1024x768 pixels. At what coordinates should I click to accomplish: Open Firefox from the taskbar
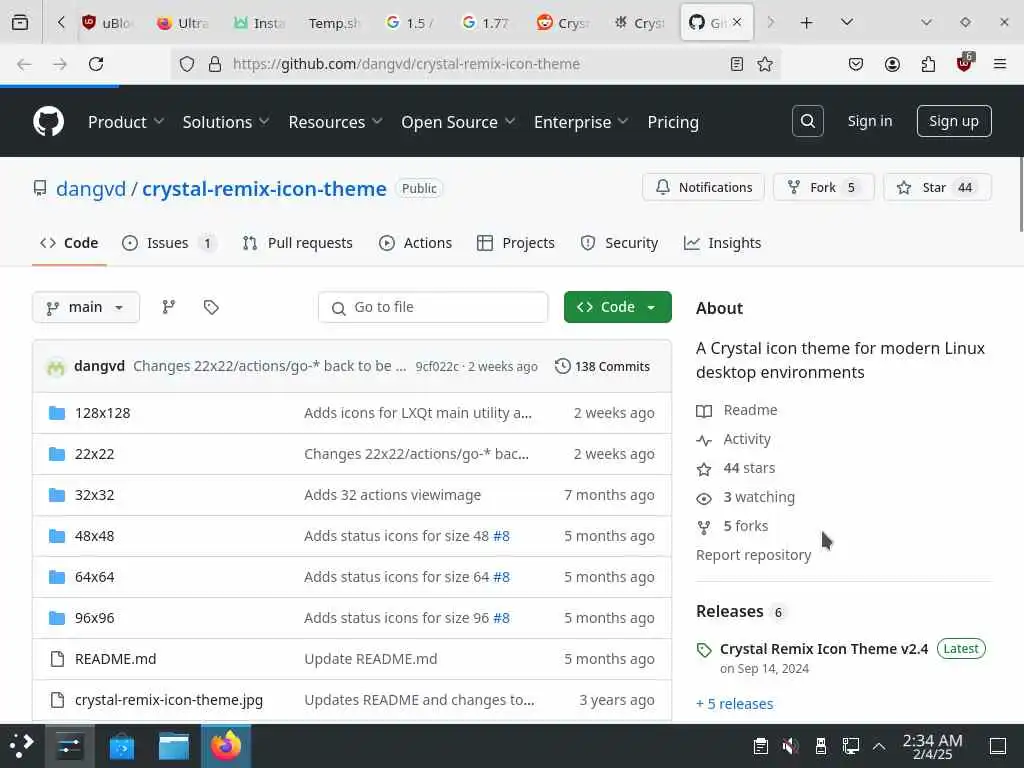pos(226,746)
